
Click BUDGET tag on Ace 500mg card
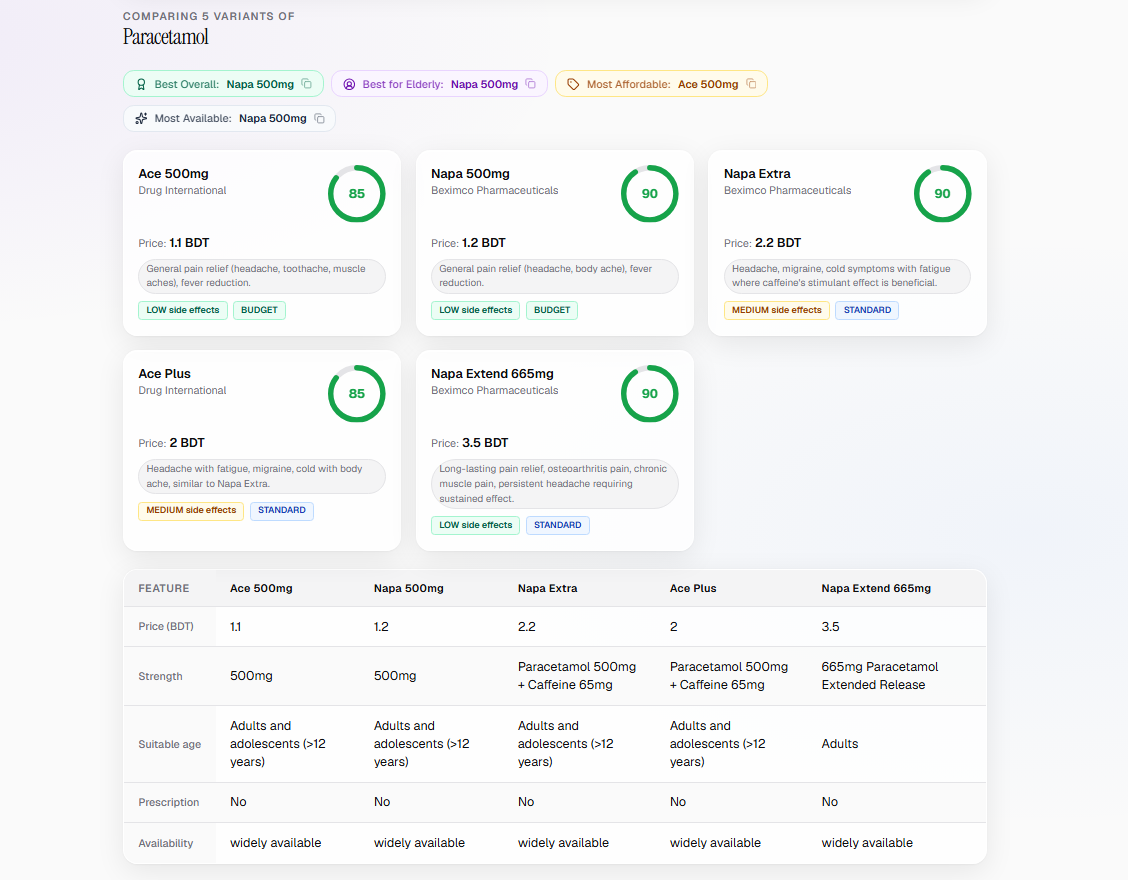259,310
